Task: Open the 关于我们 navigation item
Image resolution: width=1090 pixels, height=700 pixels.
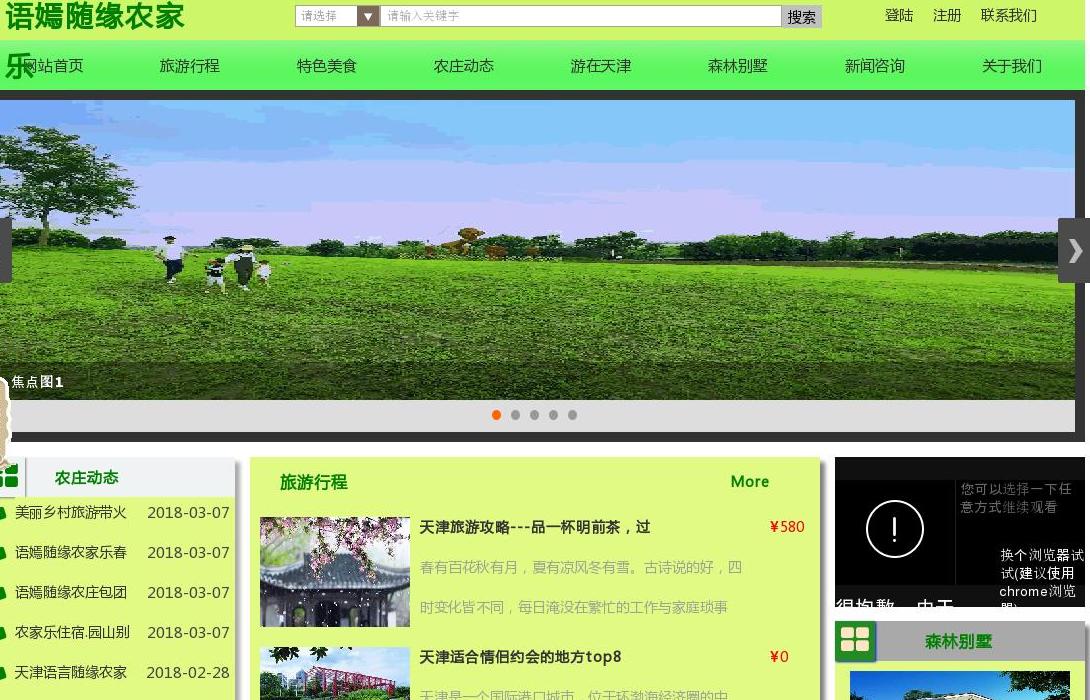Action: tap(1011, 66)
